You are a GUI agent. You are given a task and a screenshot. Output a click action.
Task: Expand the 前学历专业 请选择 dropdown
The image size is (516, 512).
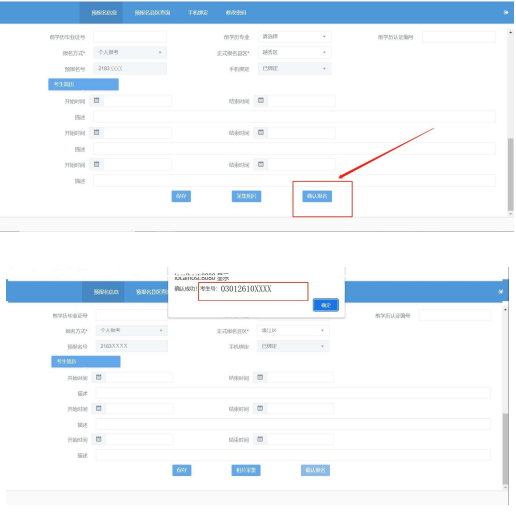pyautogui.click(x=295, y=37)
